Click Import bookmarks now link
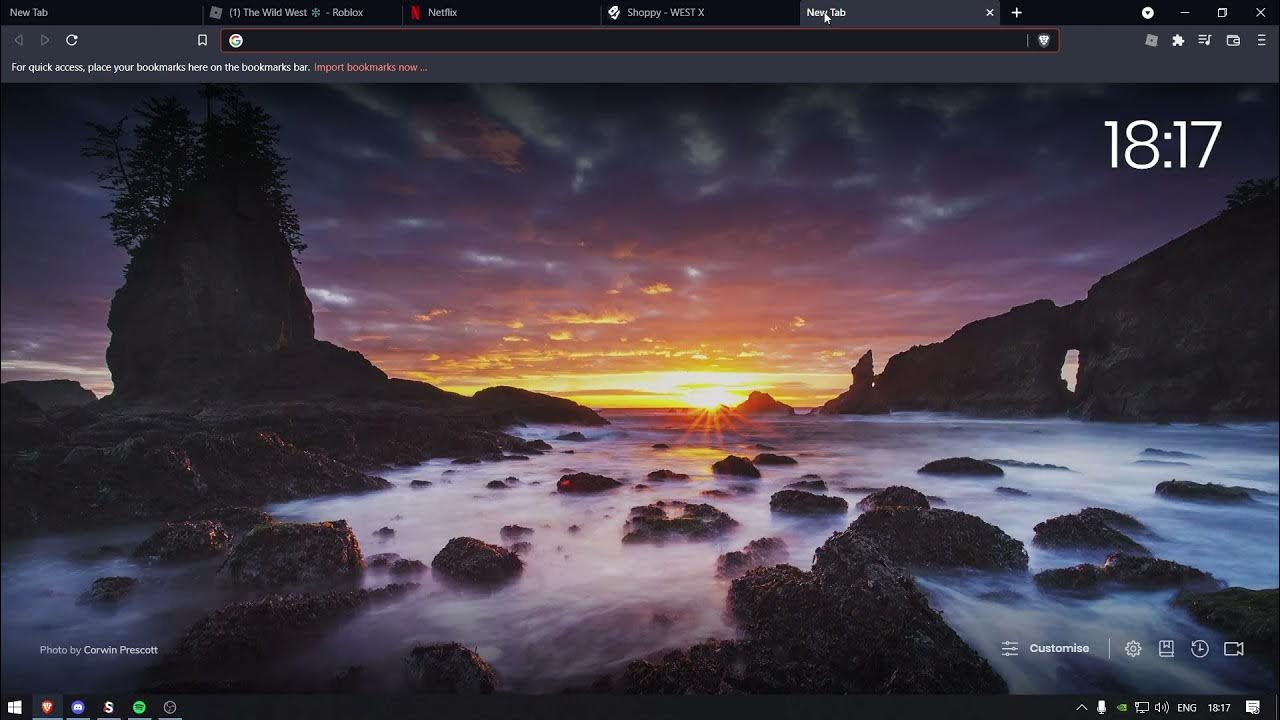The height and width of the screenshot is (720, 1280). [370, 68]
